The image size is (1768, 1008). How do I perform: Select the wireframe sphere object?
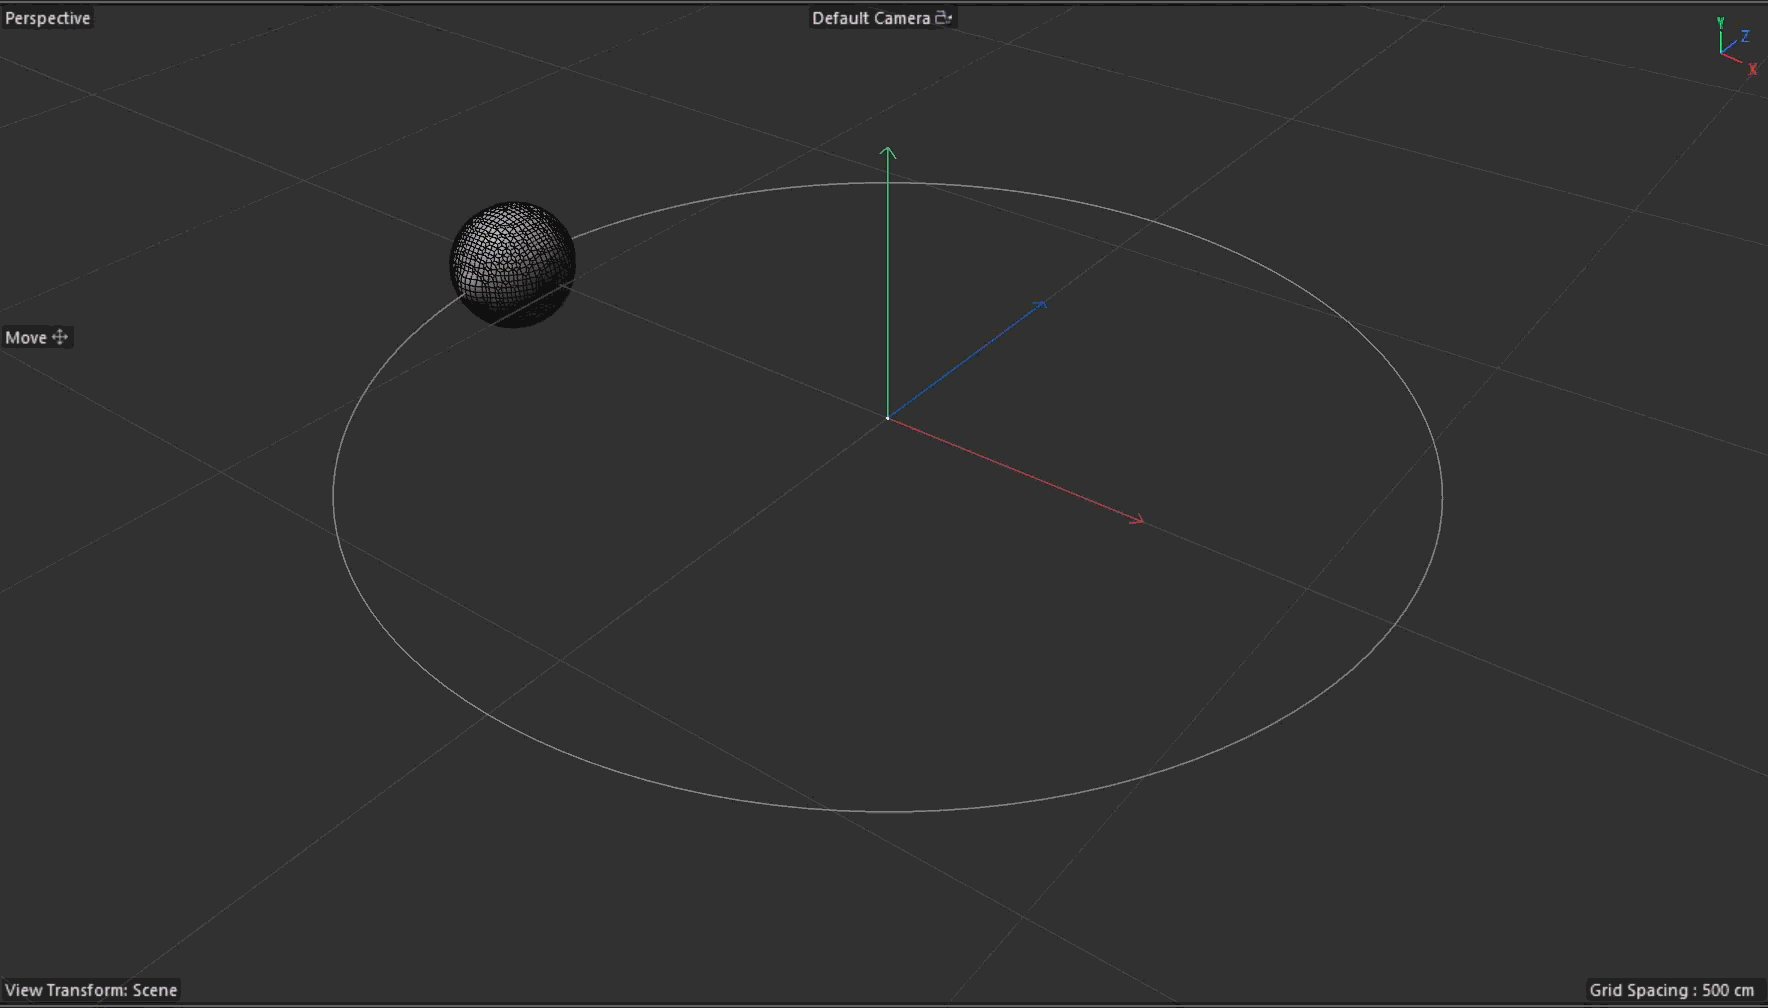tap(512, 265)
